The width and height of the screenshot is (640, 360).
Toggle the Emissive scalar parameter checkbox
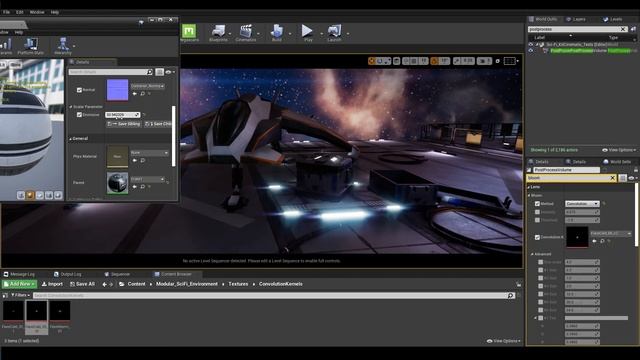coord(79,115)
